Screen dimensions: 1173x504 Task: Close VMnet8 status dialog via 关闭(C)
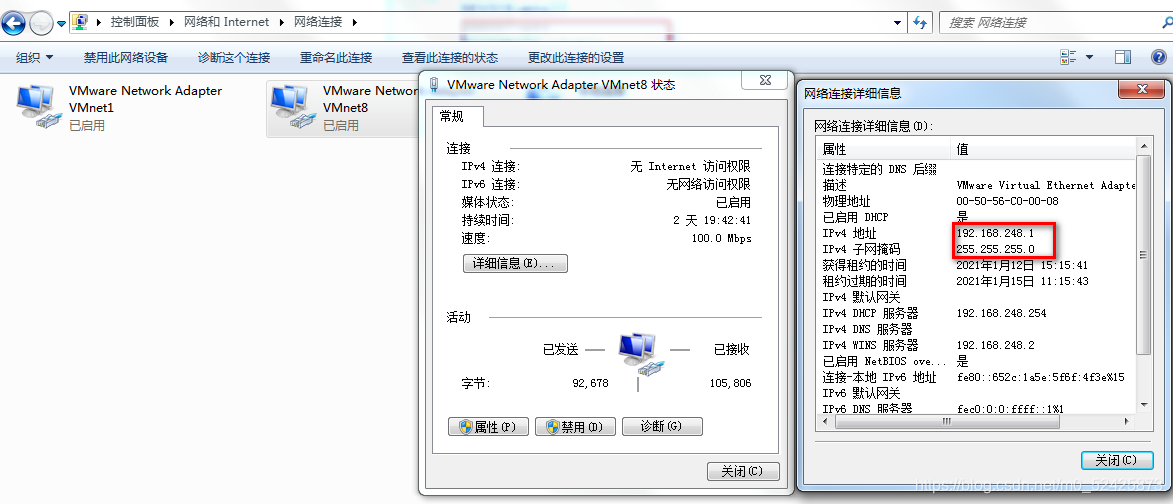coord(743,471)
